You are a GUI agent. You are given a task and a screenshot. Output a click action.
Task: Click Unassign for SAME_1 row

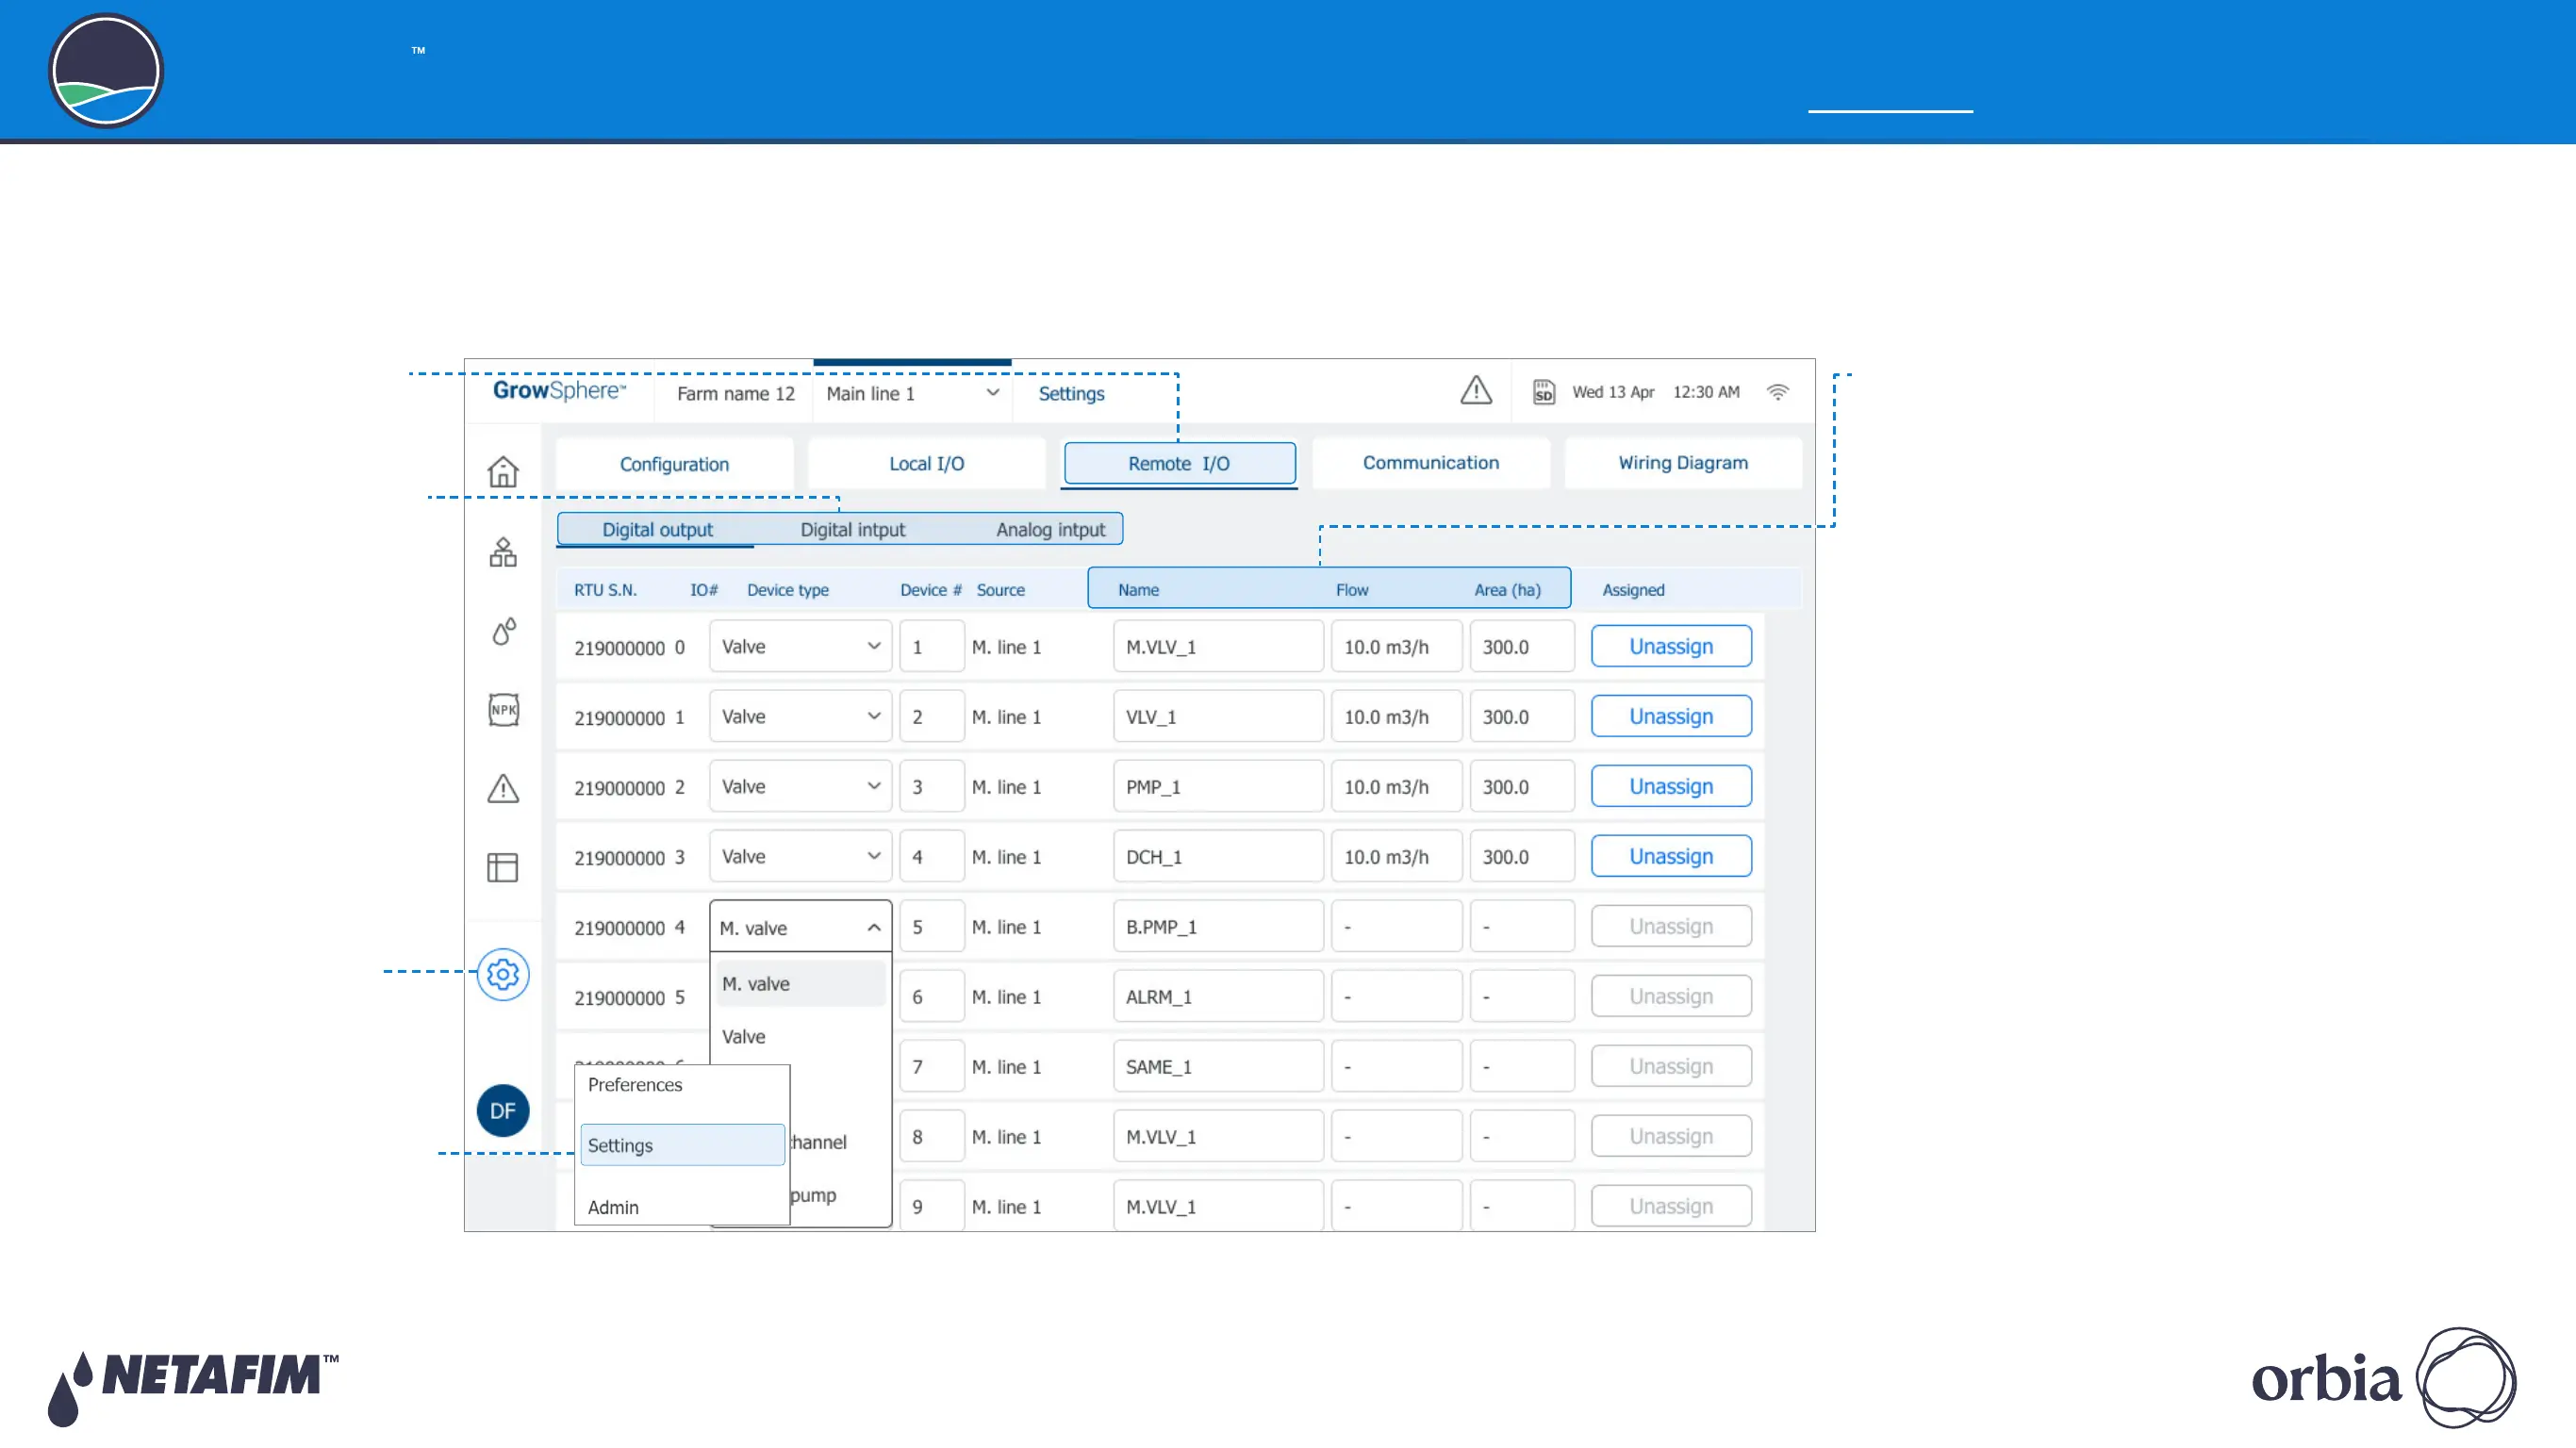click(x=1671, y=1066)
